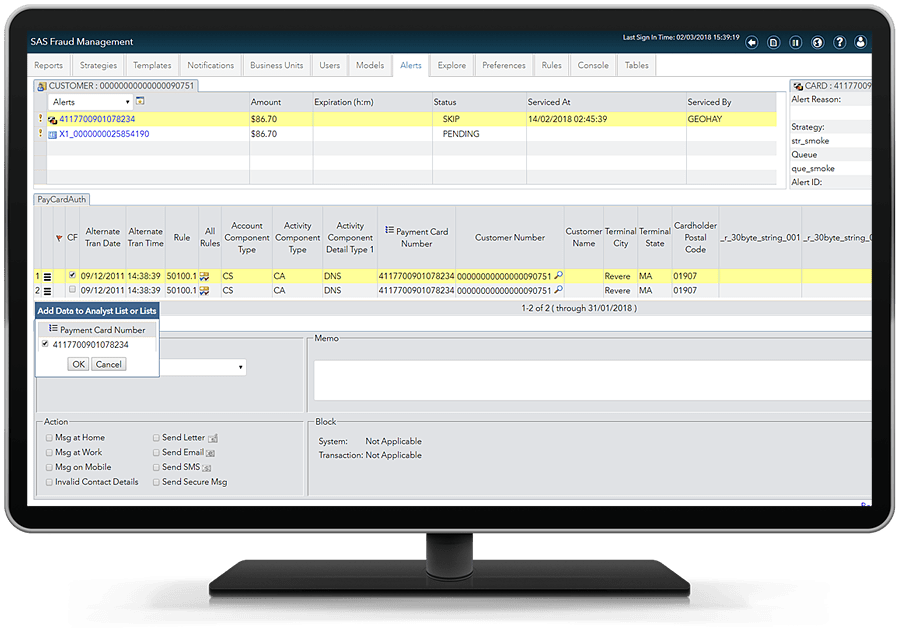Click the document icon in header
The image size is (900, 629).
(774, 43)
